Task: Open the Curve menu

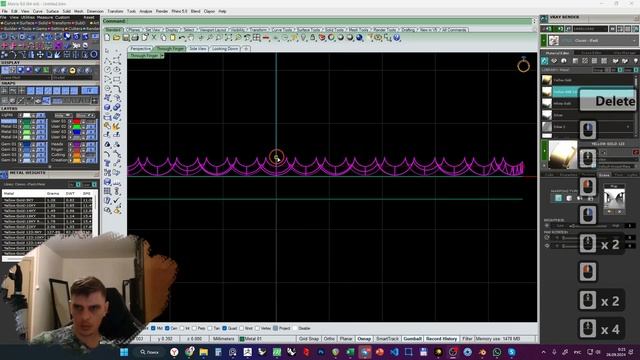Action: [x=38, y=11]
